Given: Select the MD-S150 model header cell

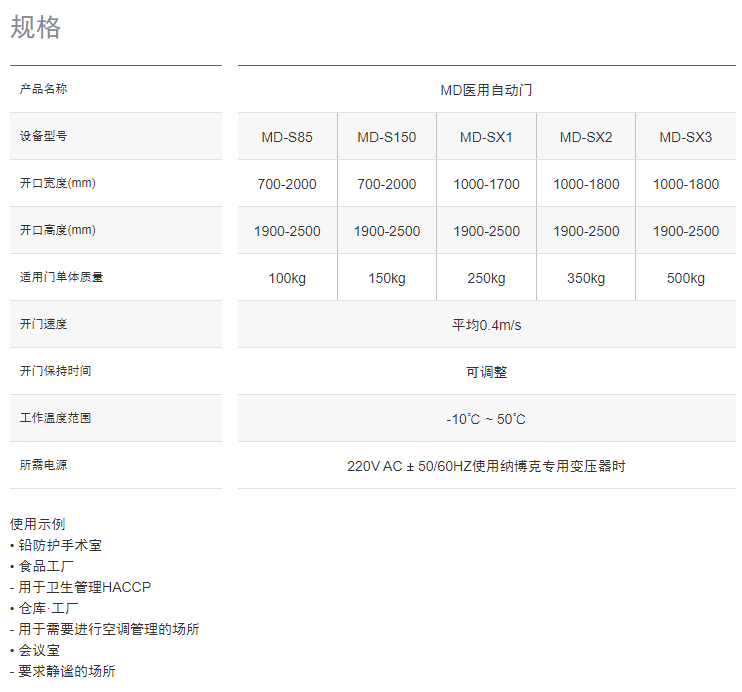Looking at the screenshot, I should click(386, 137).
